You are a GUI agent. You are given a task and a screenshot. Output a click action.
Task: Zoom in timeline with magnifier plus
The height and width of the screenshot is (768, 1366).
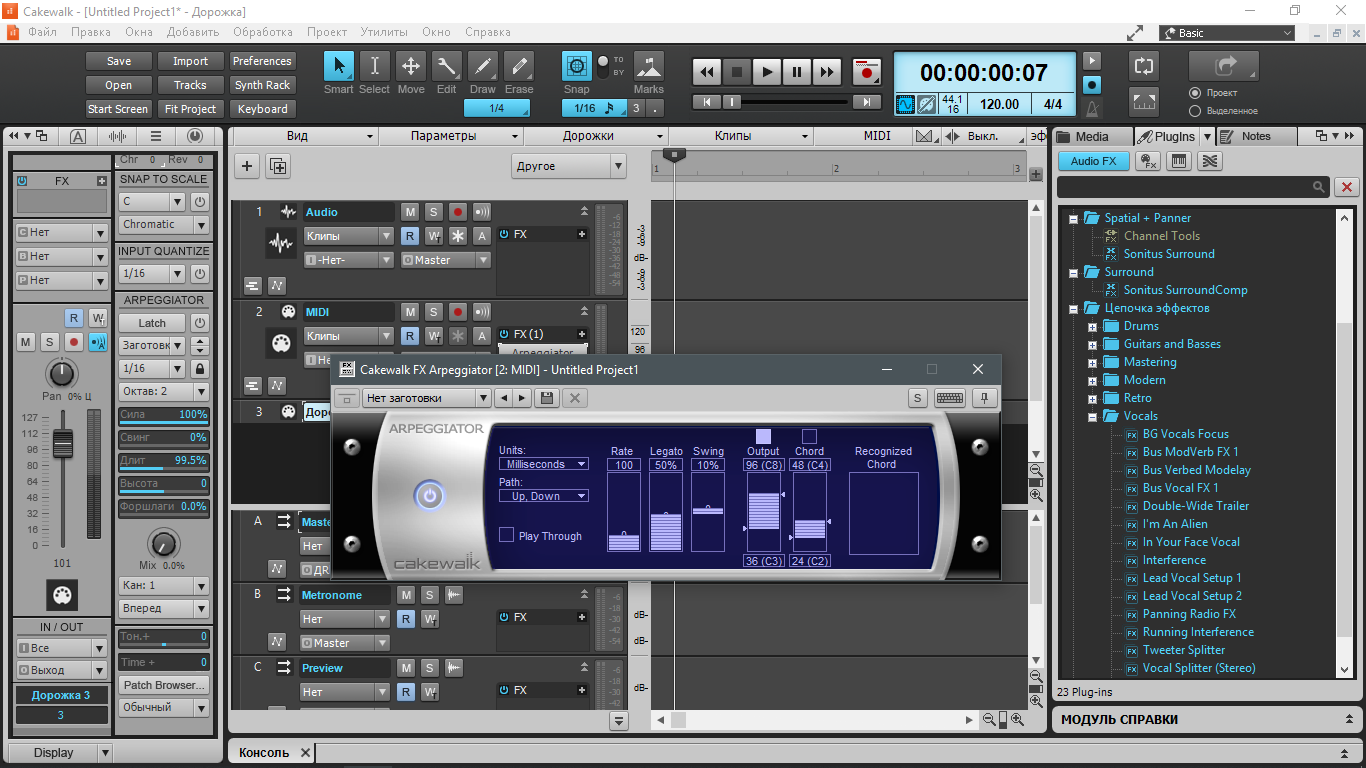1017,719
